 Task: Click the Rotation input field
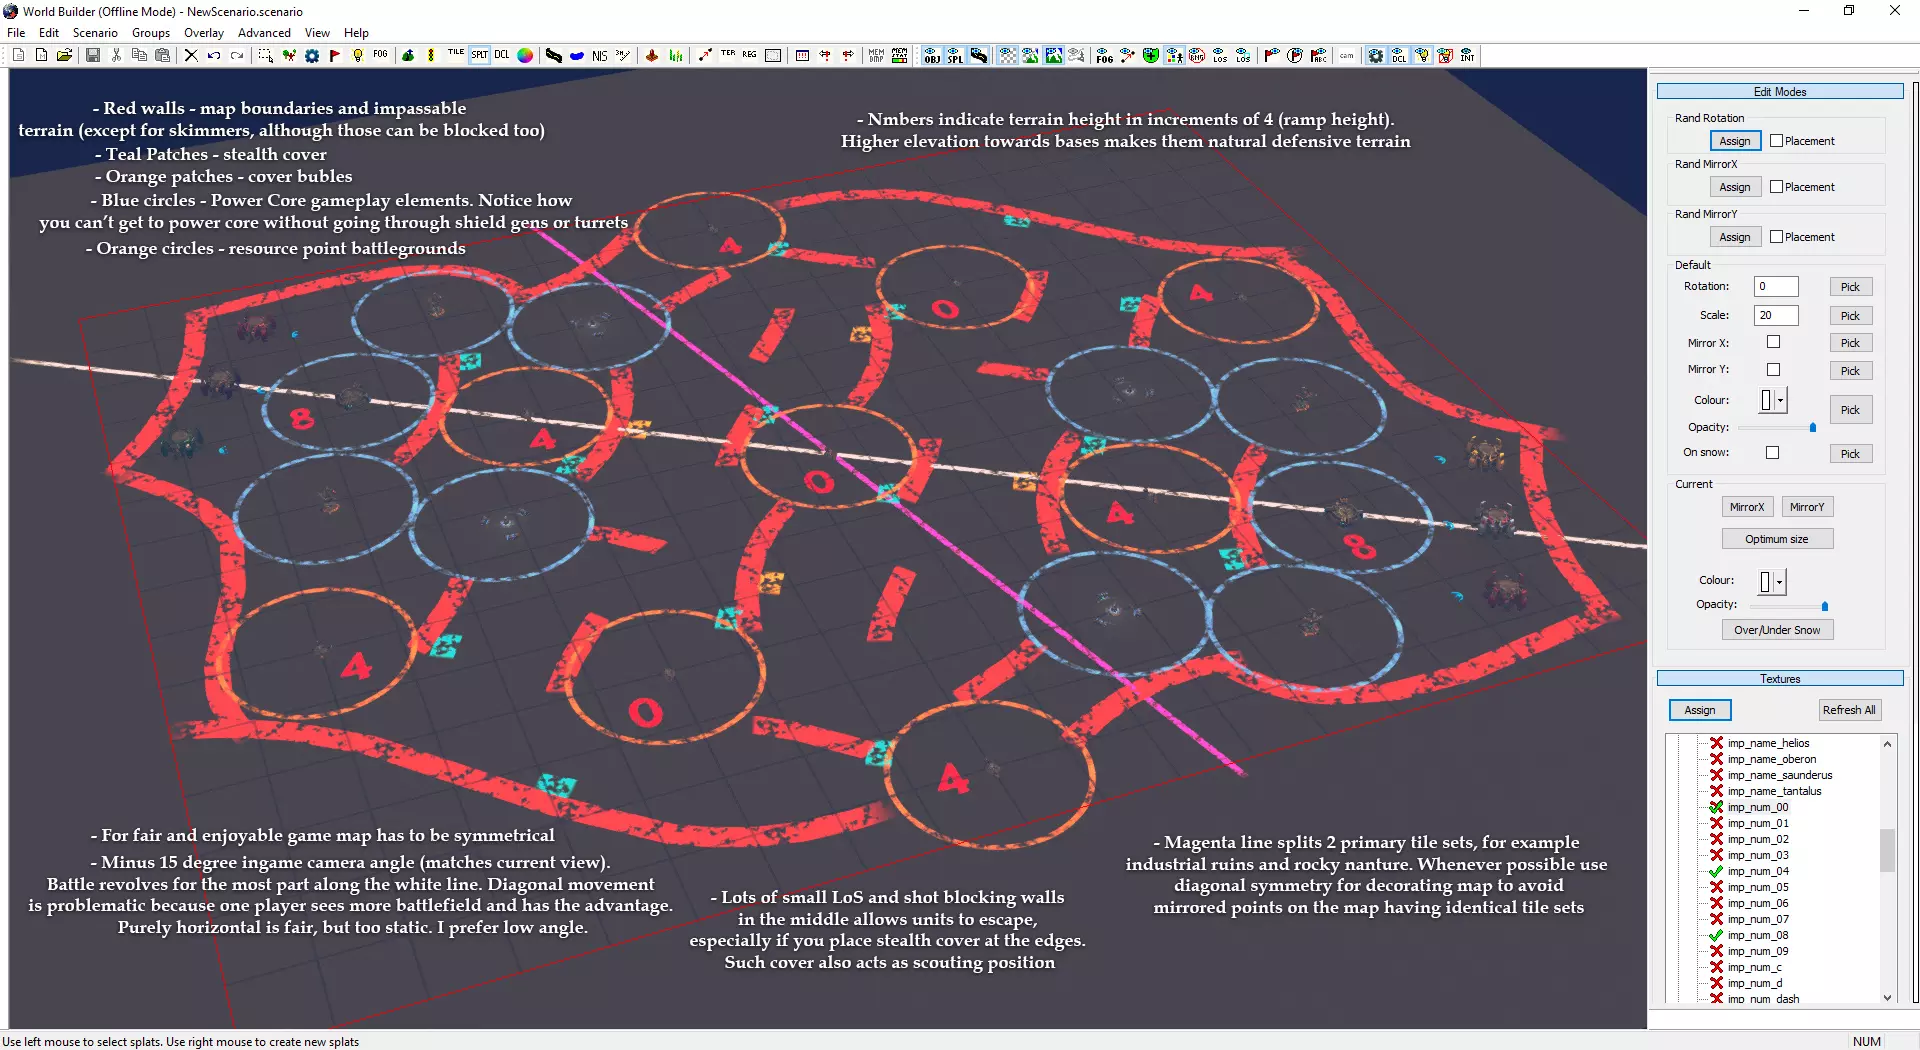1776,287
